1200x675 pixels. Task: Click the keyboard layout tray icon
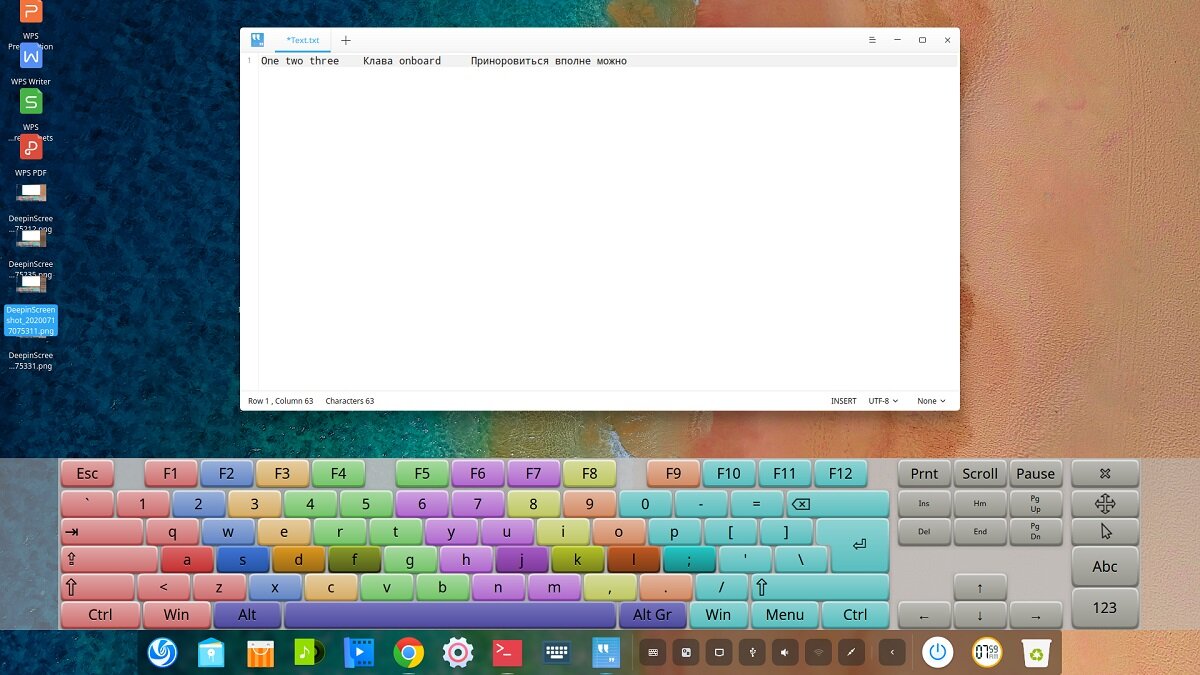point(653,653)
